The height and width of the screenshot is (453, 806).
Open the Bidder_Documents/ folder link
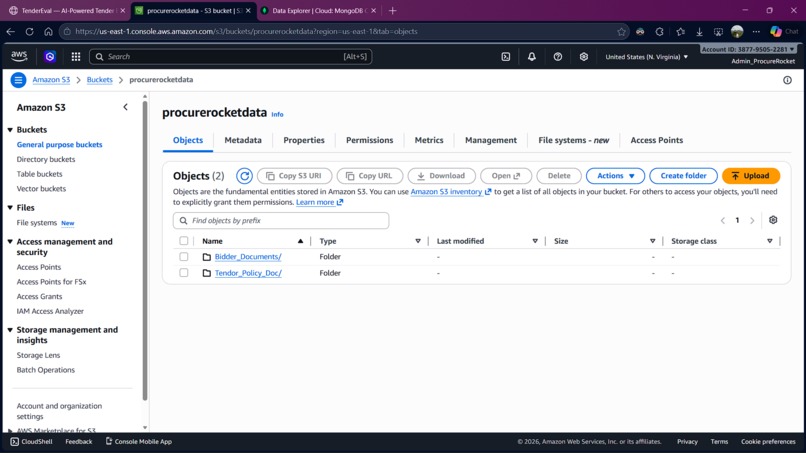click(x=248, y=257)
